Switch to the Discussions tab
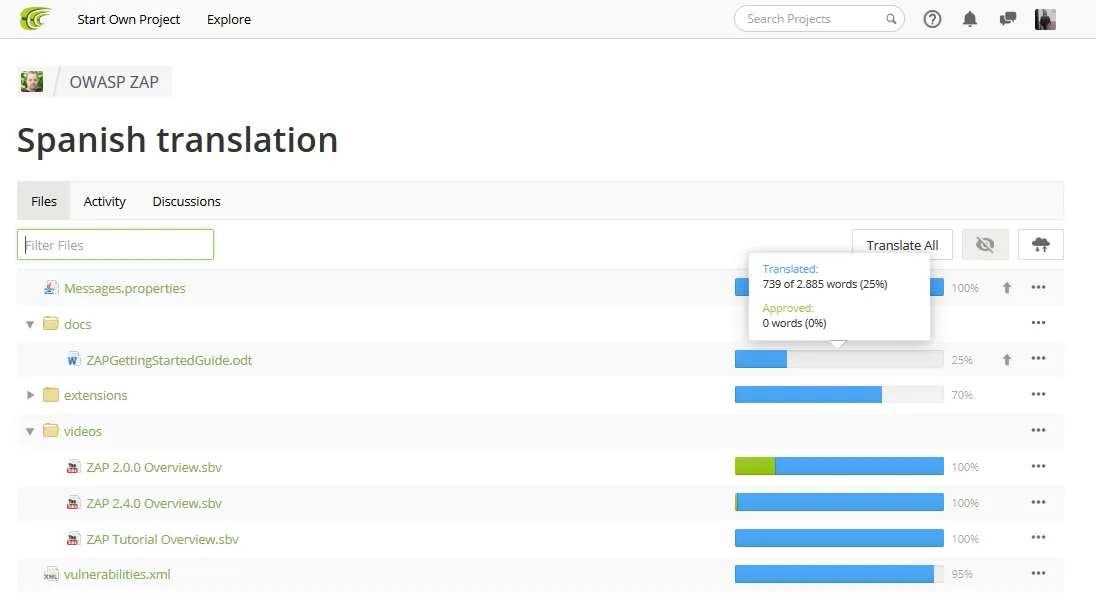 (x=187, y=201)
